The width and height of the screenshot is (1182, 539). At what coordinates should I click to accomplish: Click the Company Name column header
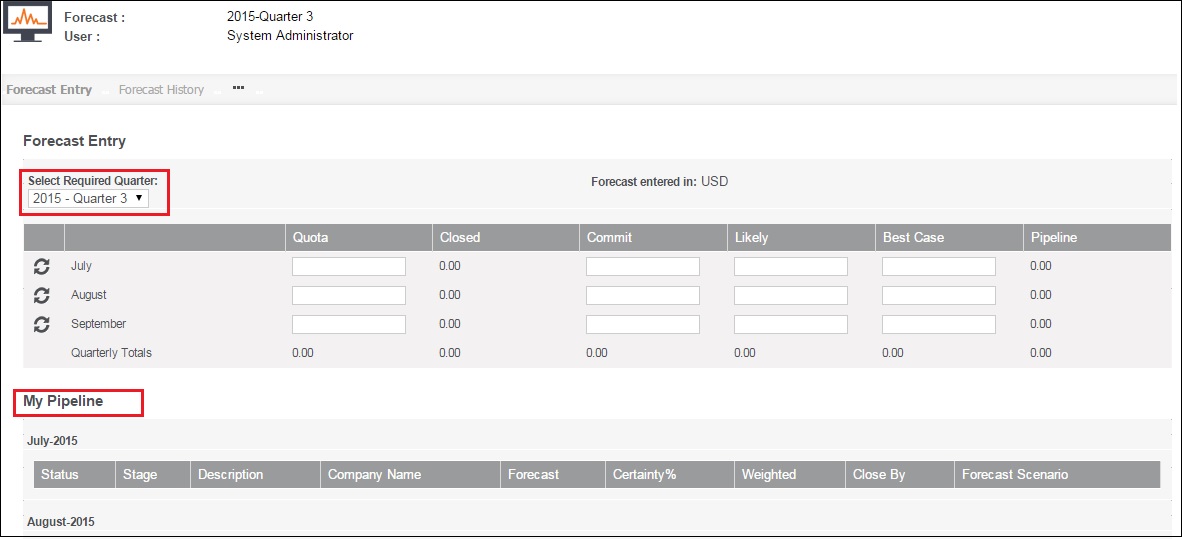[x=411, y=474]
